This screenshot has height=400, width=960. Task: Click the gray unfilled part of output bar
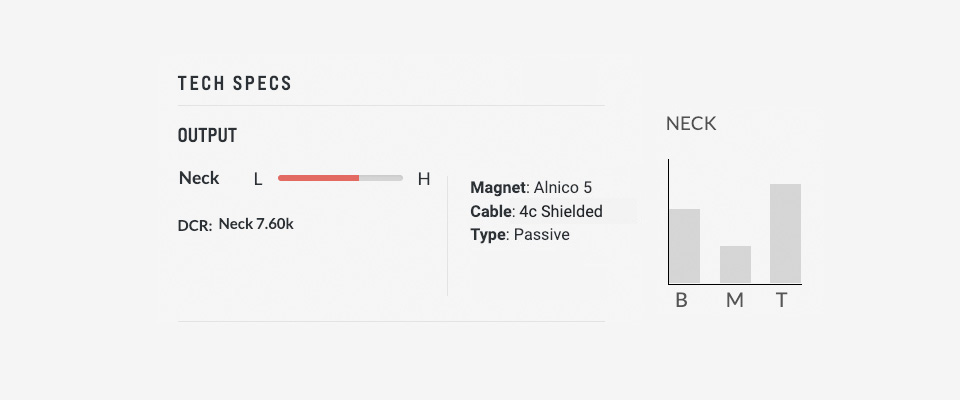(x=381, y=178)
